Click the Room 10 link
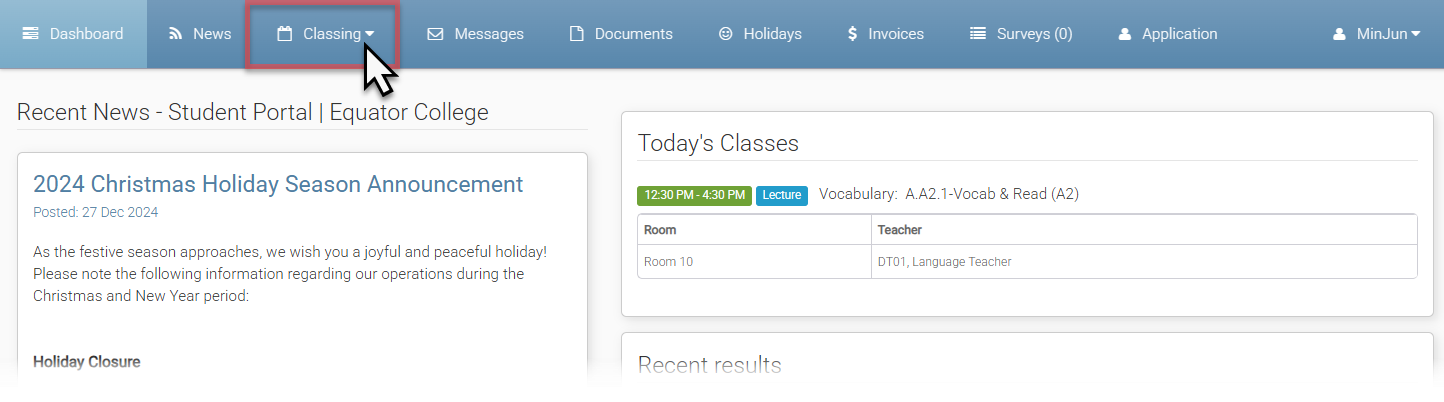1444x402 pixels. (668, 262)
